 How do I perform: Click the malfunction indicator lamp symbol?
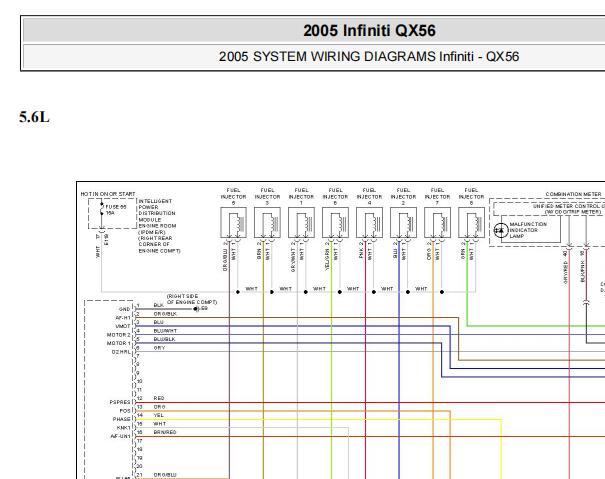click(501, 230)
